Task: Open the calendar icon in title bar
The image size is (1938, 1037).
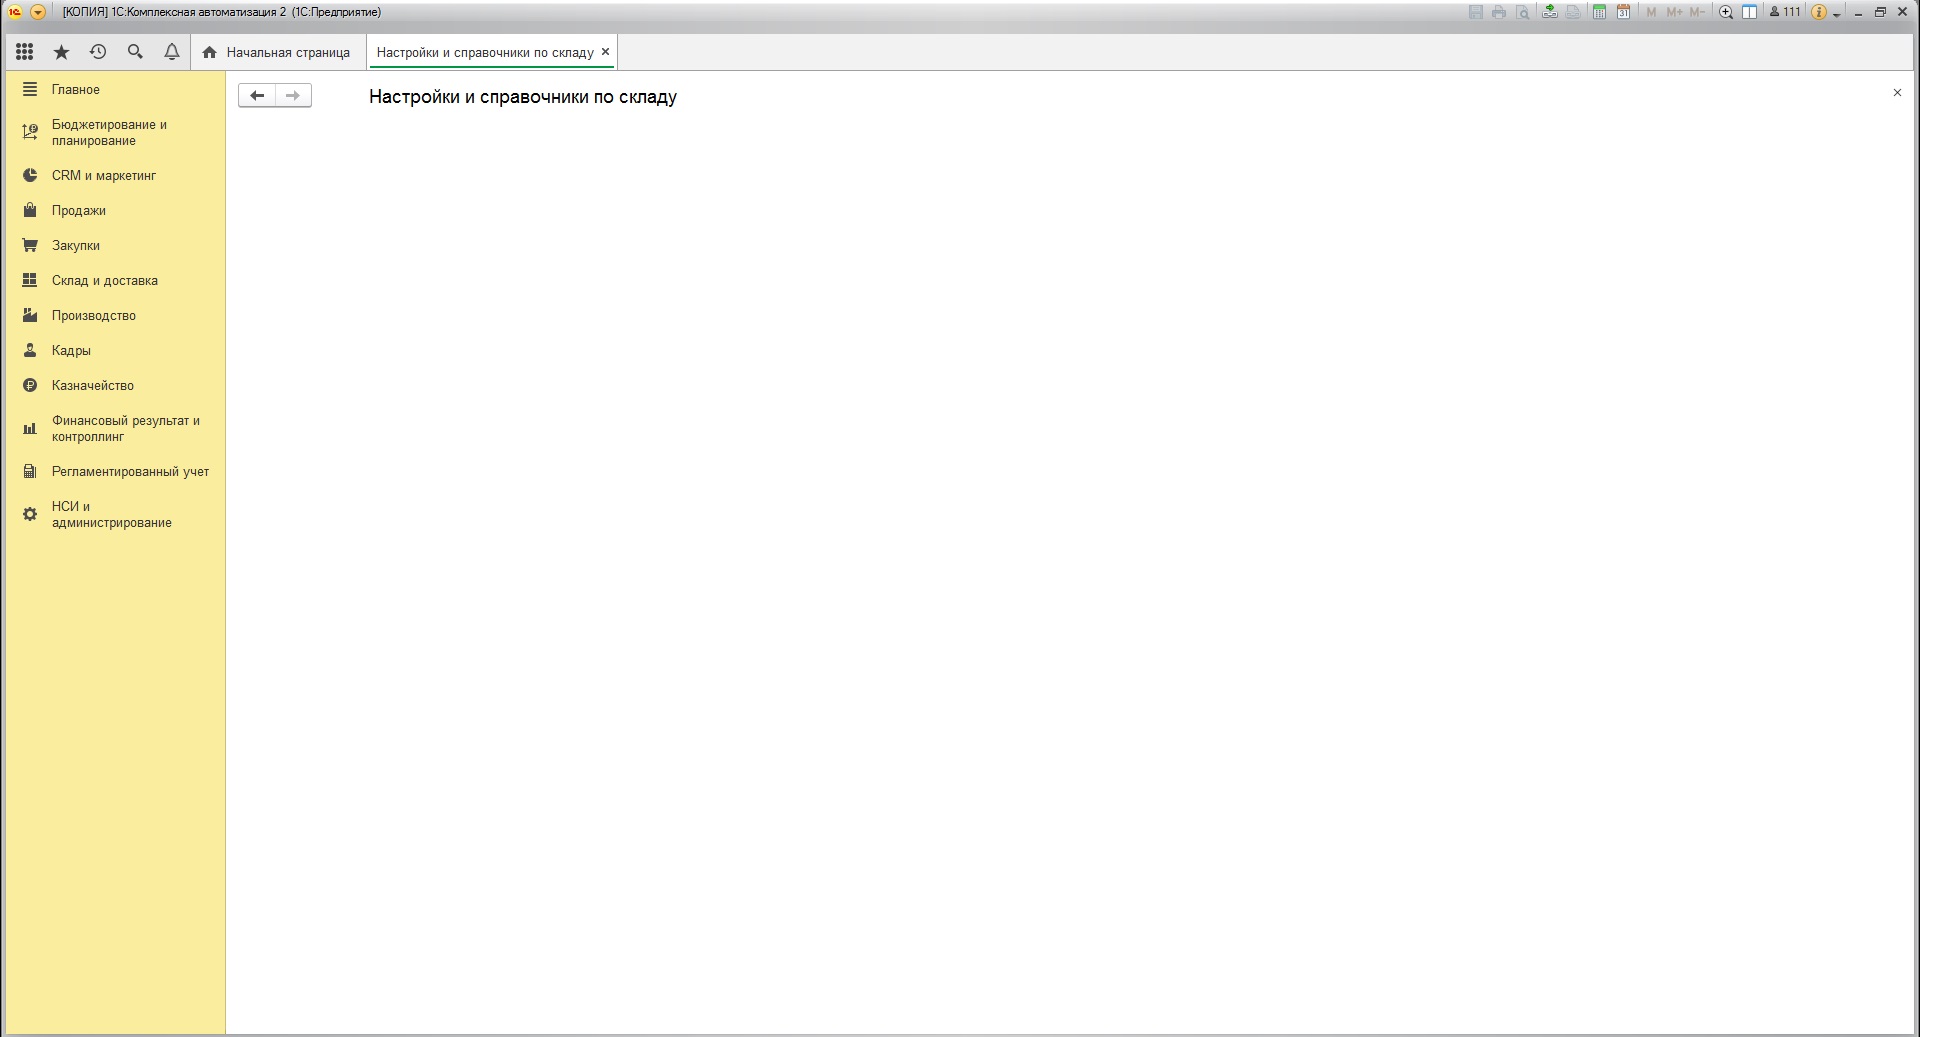Action: 1623,12
